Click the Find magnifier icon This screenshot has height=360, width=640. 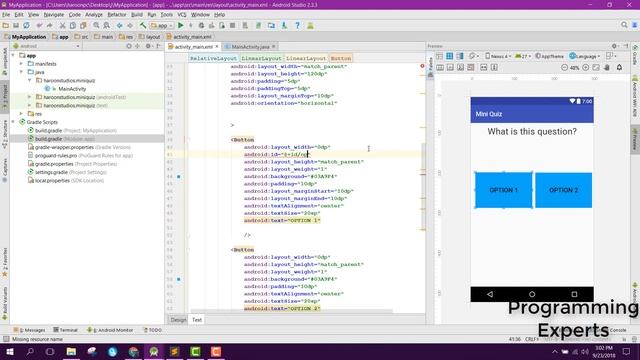coord(96,25)
